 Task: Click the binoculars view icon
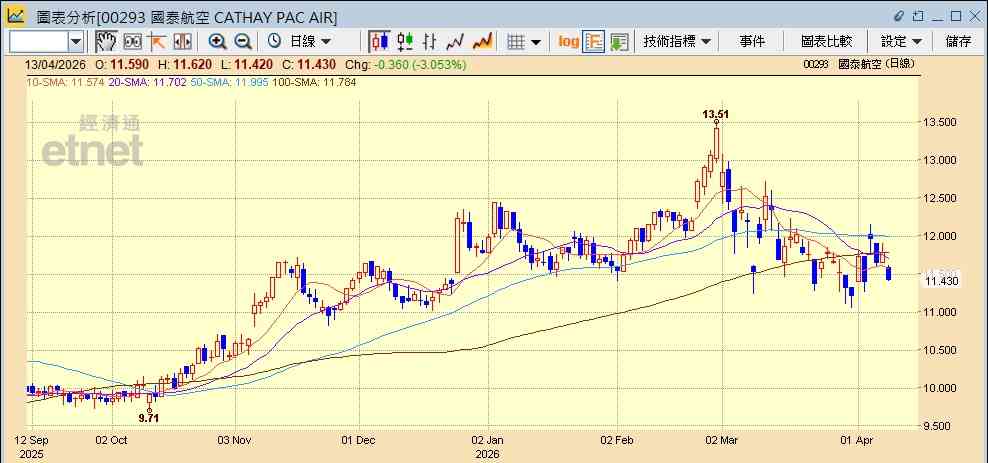click(x=132, y=42)
